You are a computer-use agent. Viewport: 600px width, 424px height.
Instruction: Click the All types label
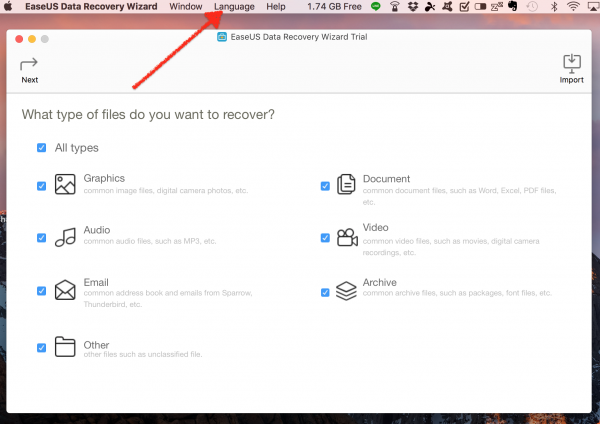(x=77, y=148)
